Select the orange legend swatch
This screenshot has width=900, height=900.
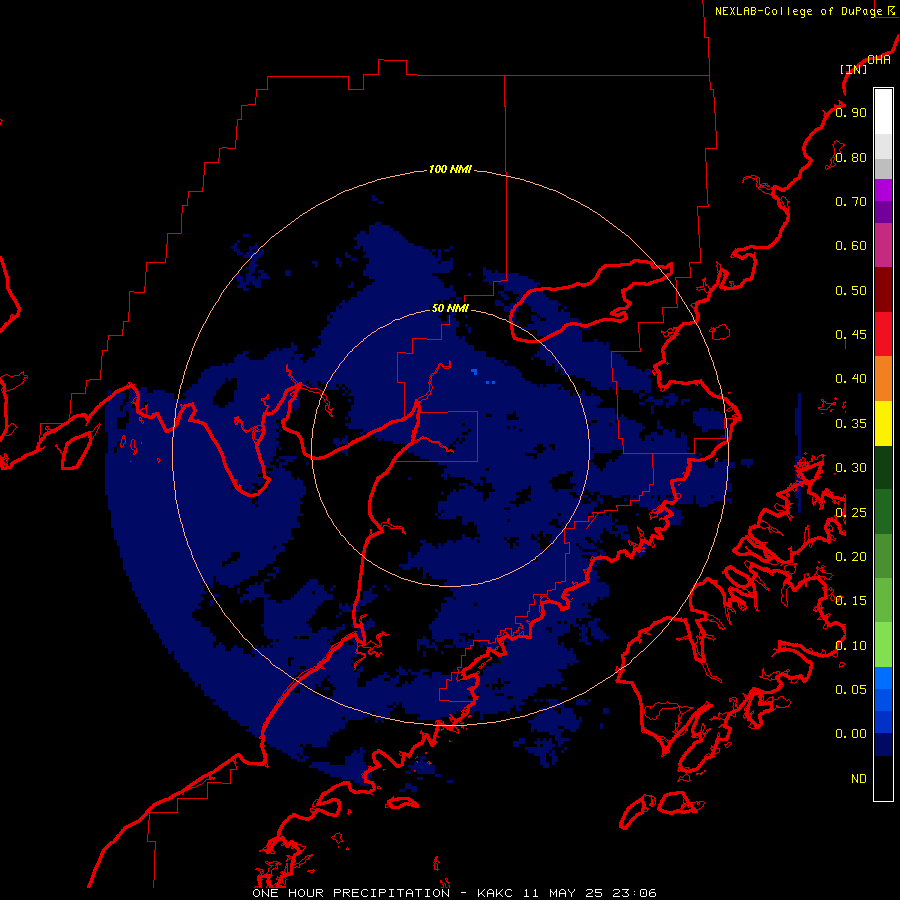pyautogui.click(x=883, y=379)
